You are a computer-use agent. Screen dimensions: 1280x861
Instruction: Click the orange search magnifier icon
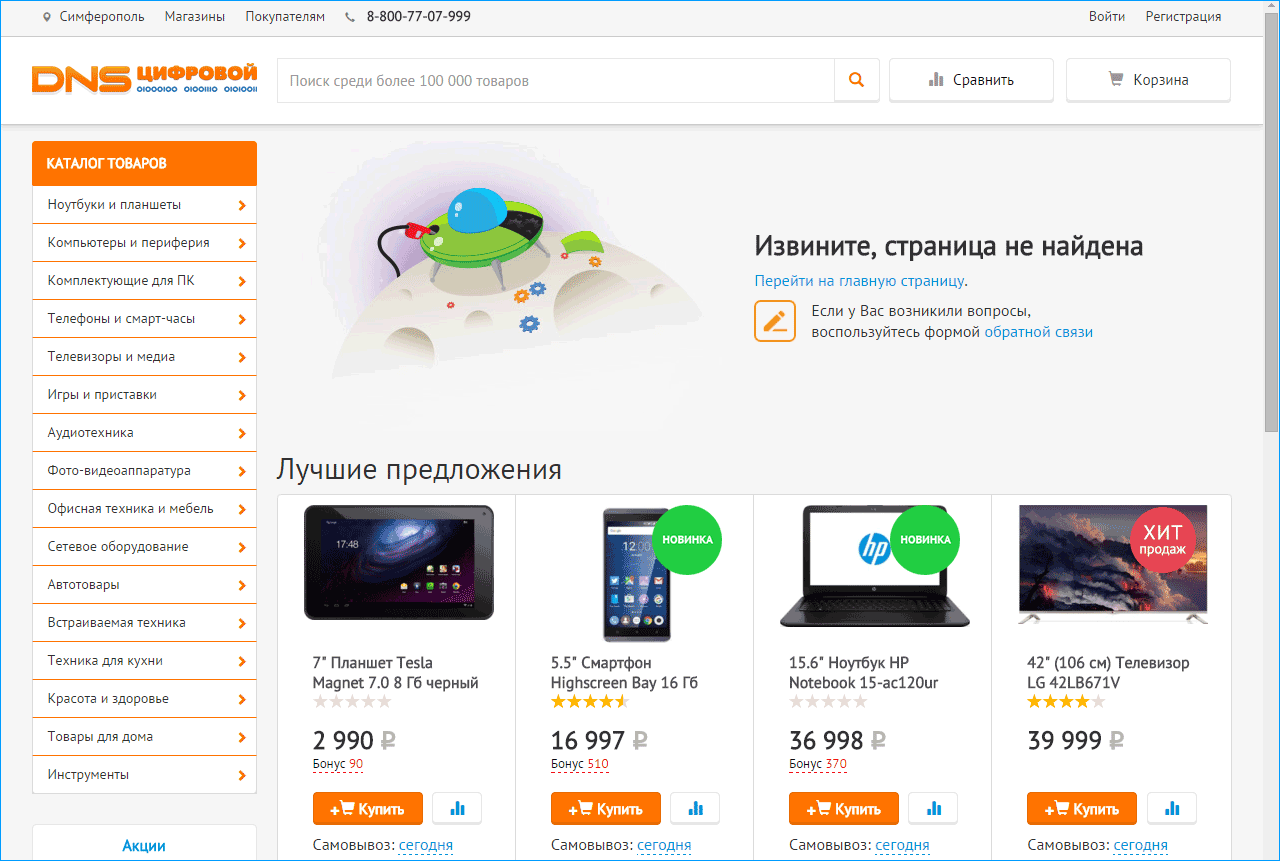click(x=856, y=80)
